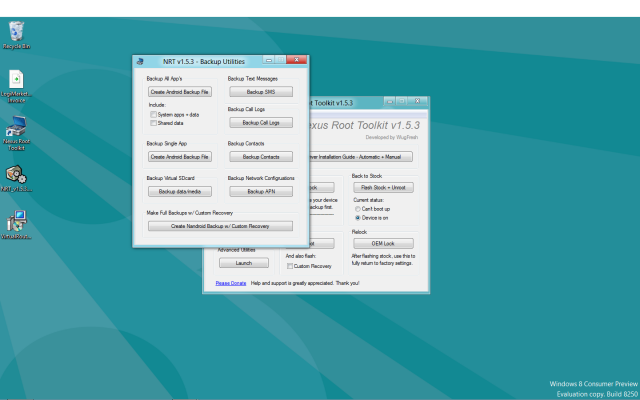Open the Please Donate link
Screen dimensions: 640x400
[x=231, y=283]
